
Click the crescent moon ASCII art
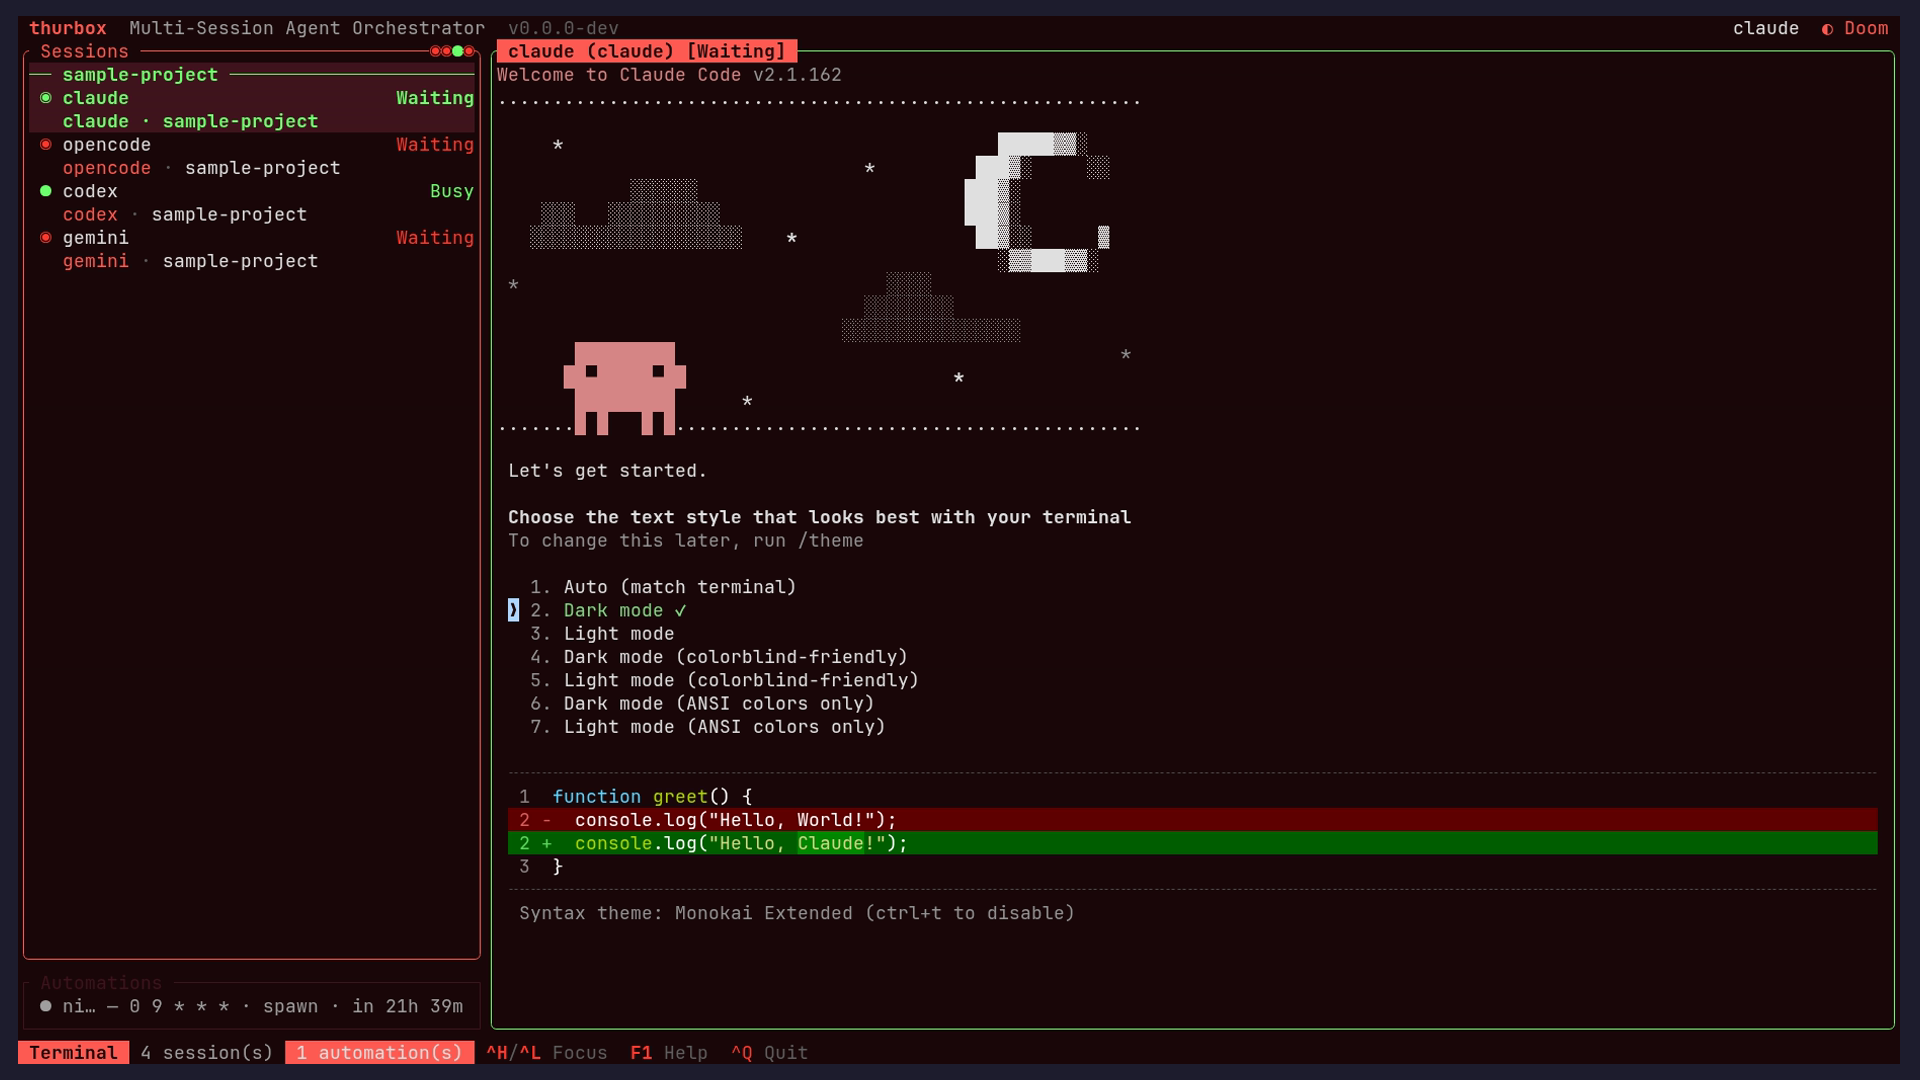click(x=1036, y=202)
